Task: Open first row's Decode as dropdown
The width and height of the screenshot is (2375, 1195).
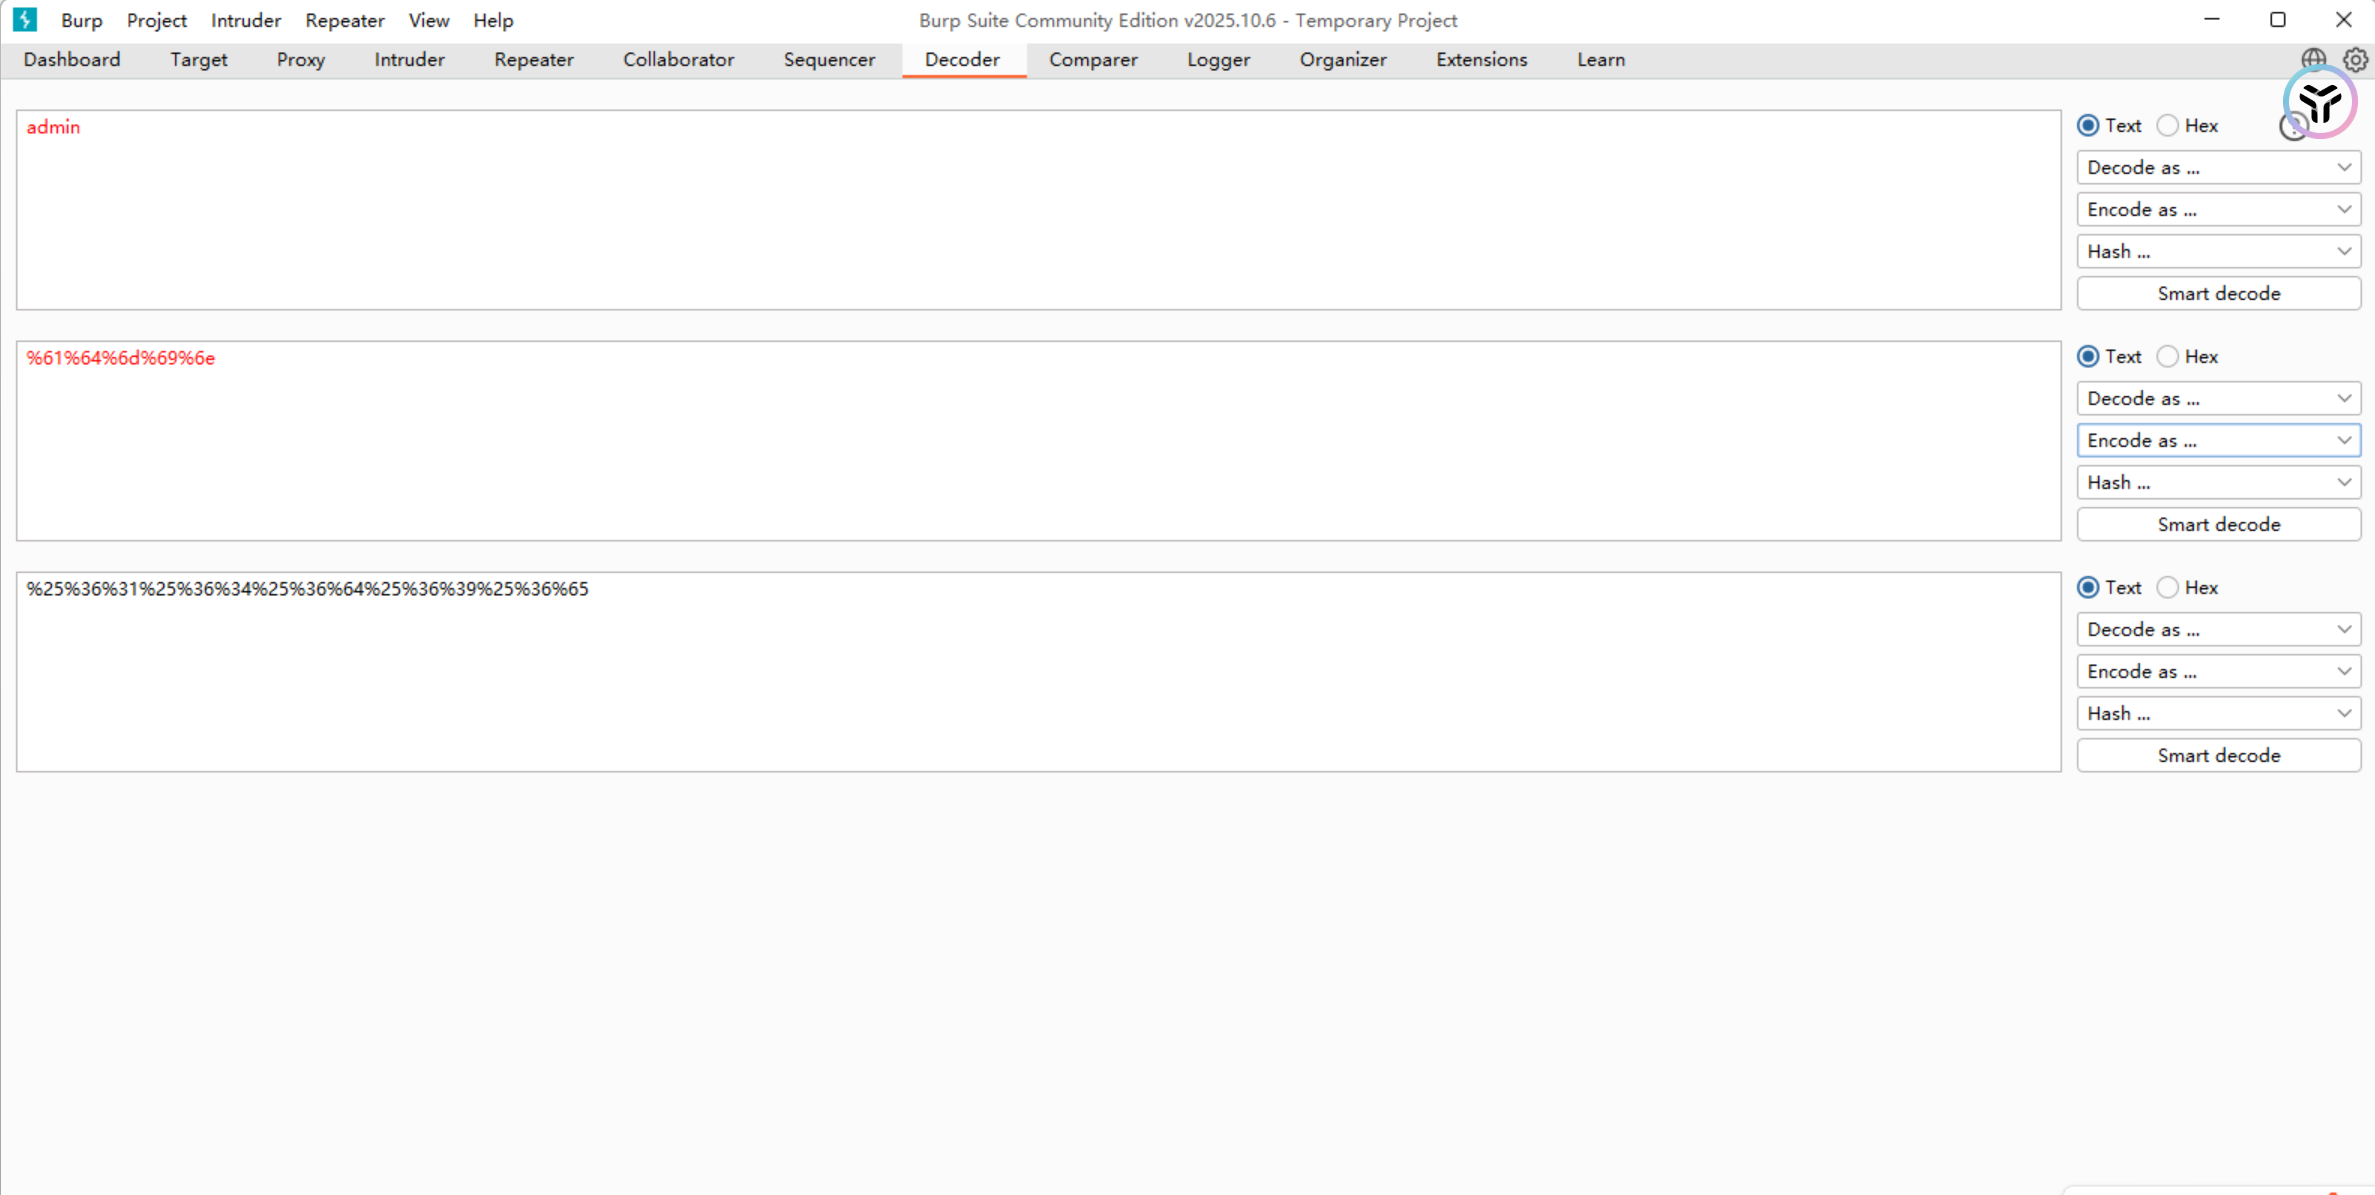Action: tap(2217, 168)
